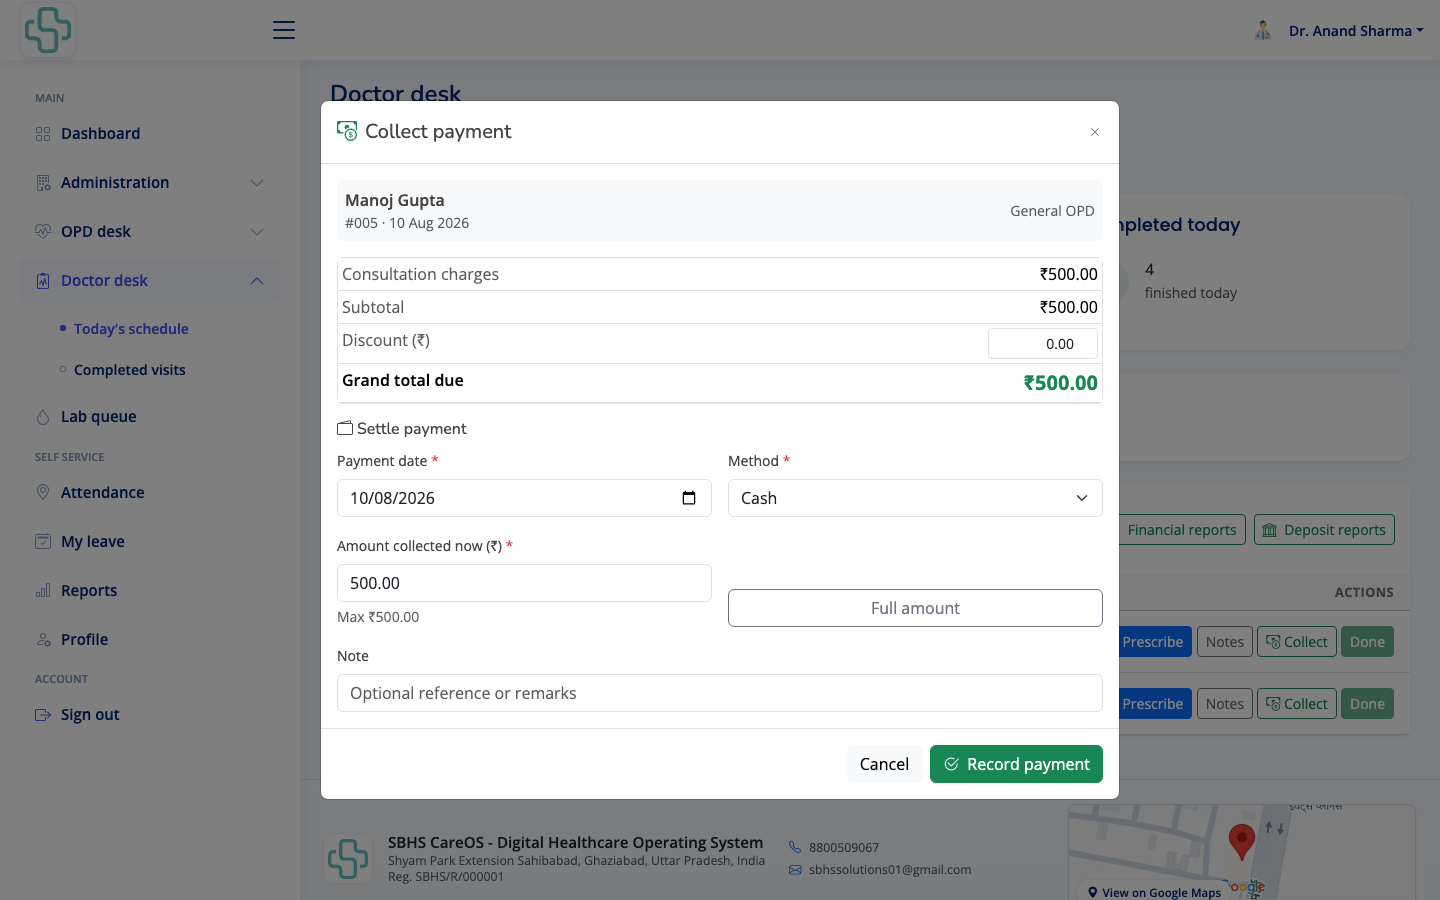This screenshot has width=1440, height=900.
Task: Click the SBHS CareOS logo in header
Action: click(x=48, y=30)
